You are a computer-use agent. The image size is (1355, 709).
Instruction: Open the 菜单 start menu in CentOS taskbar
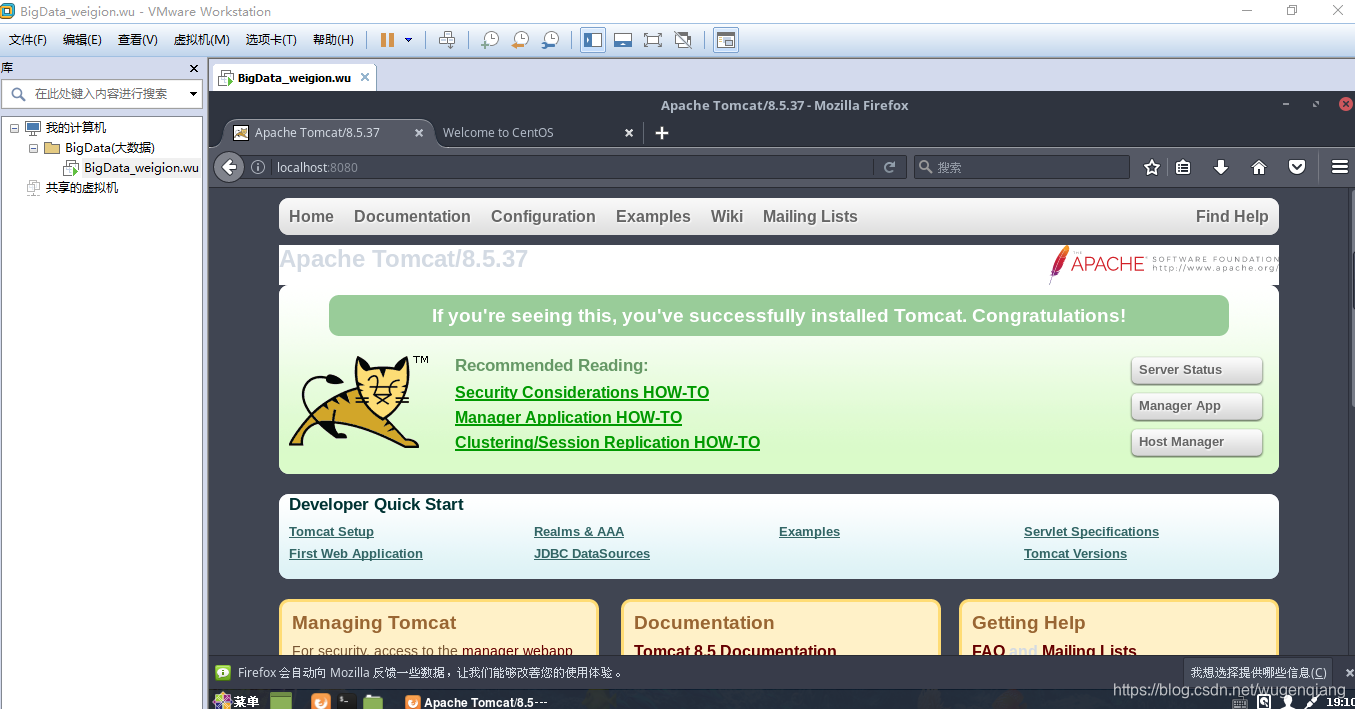[x=238, y=701]
